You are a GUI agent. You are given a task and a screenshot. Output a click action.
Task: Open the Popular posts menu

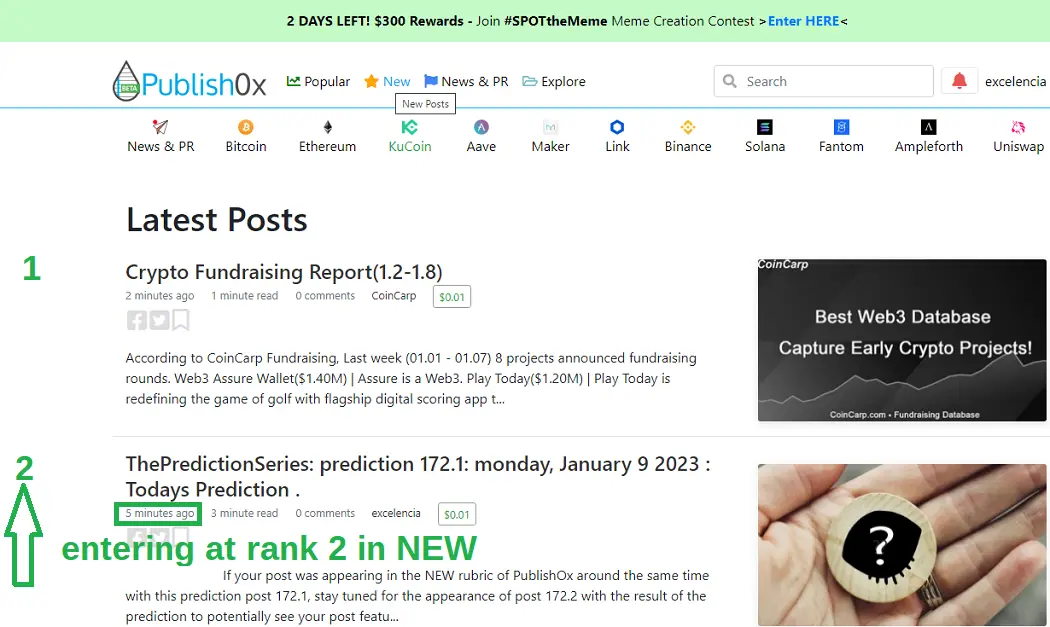(327, 82)
